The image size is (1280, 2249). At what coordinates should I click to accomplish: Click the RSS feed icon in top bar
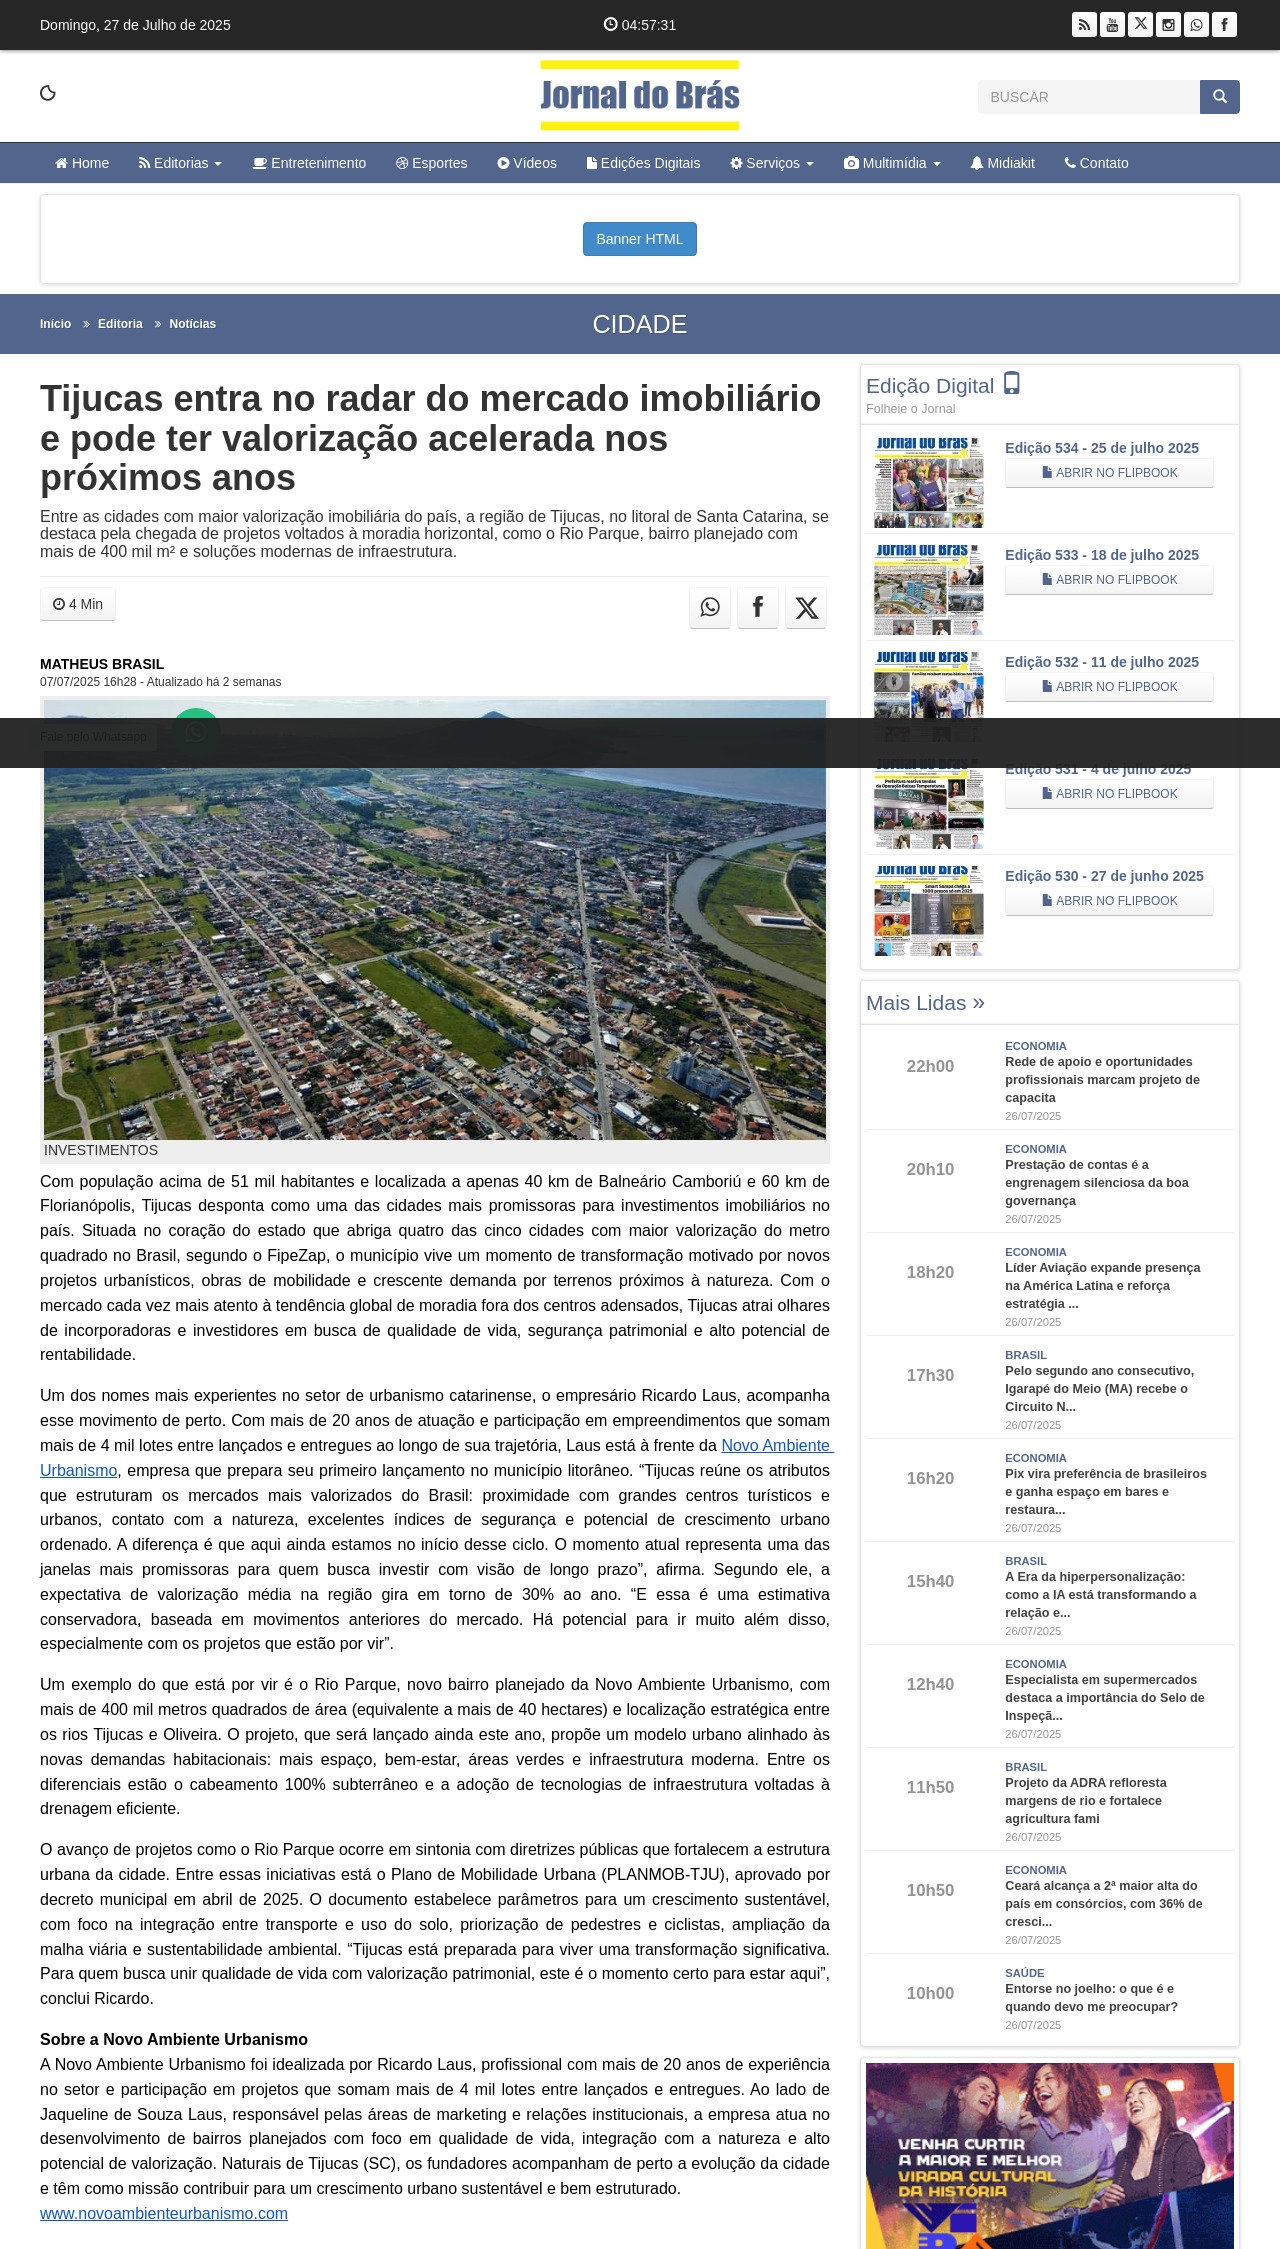point(1084,25)
